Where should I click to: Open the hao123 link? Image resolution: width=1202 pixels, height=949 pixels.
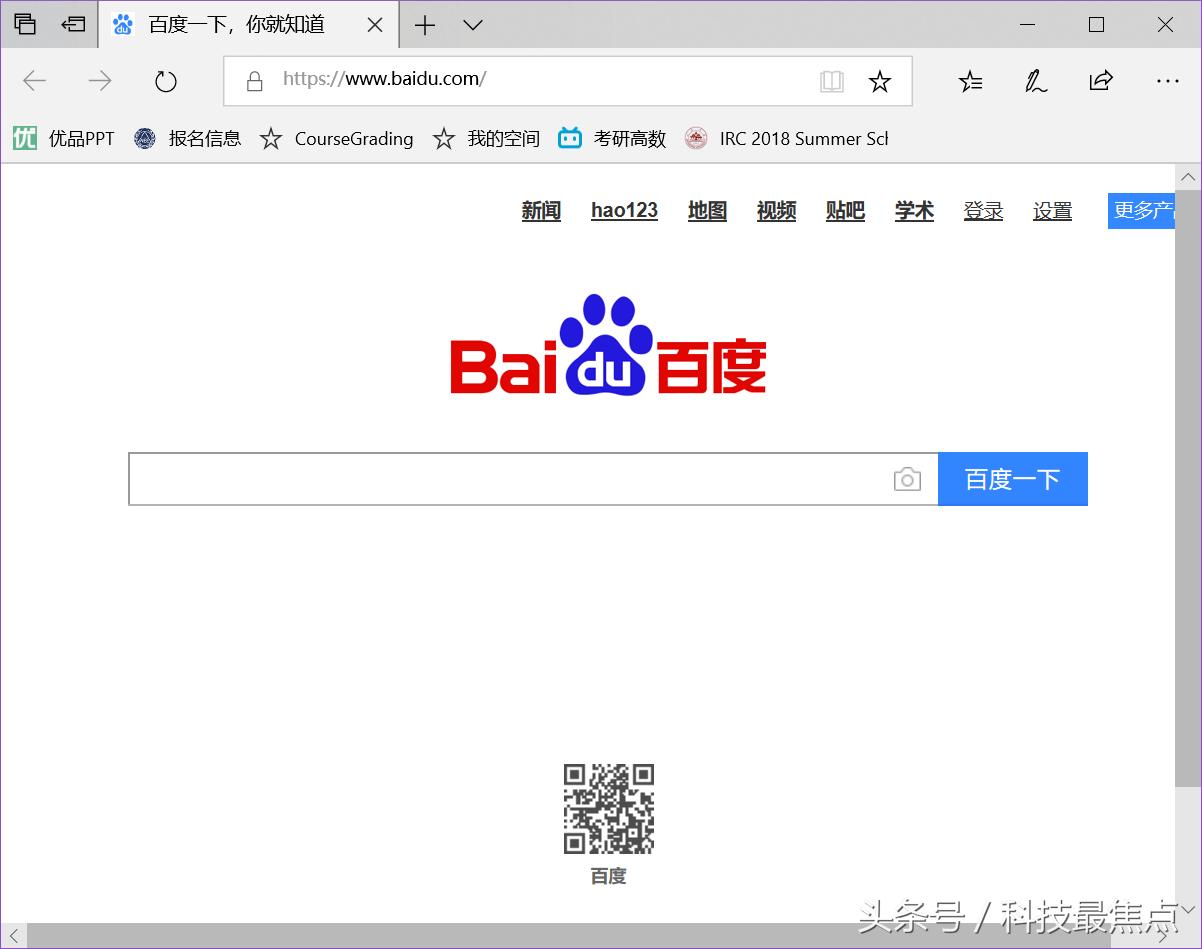(x=624, y=211)
